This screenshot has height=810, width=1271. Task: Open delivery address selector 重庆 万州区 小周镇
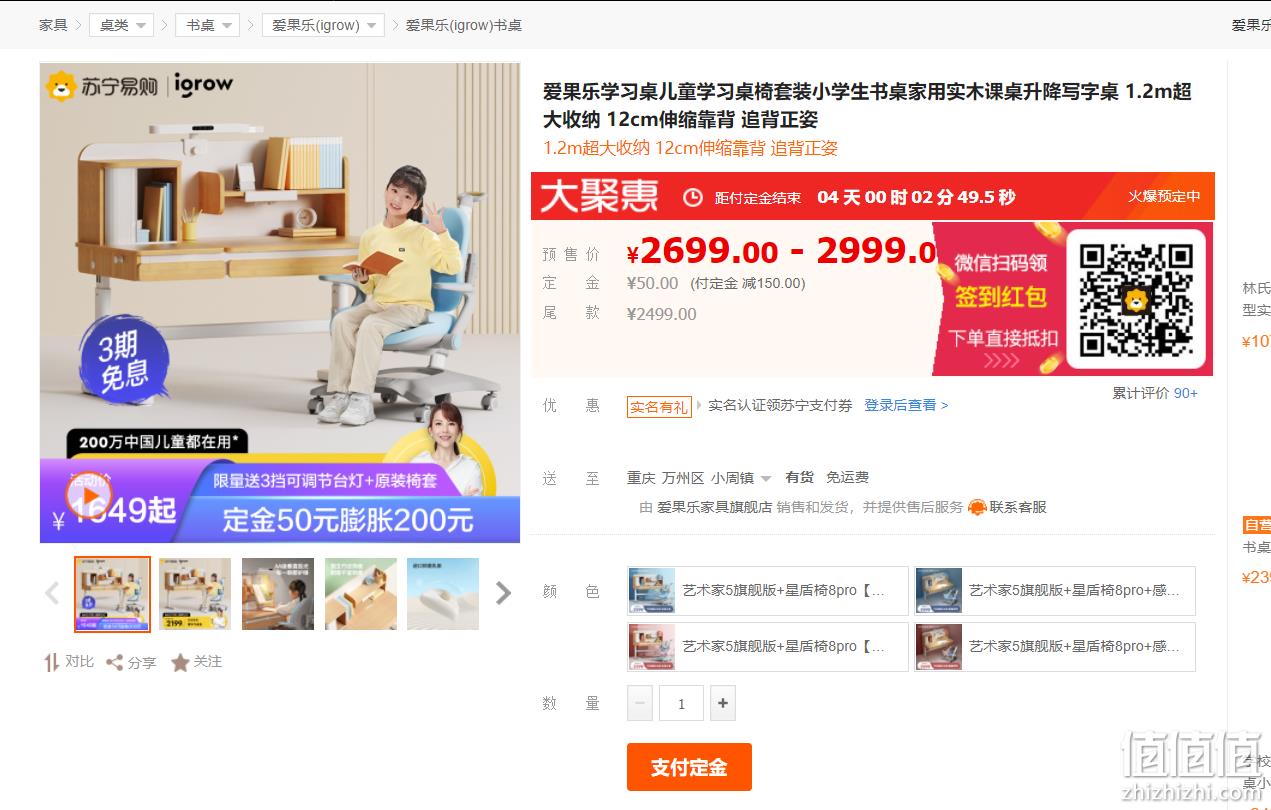[x=699, y=478]
